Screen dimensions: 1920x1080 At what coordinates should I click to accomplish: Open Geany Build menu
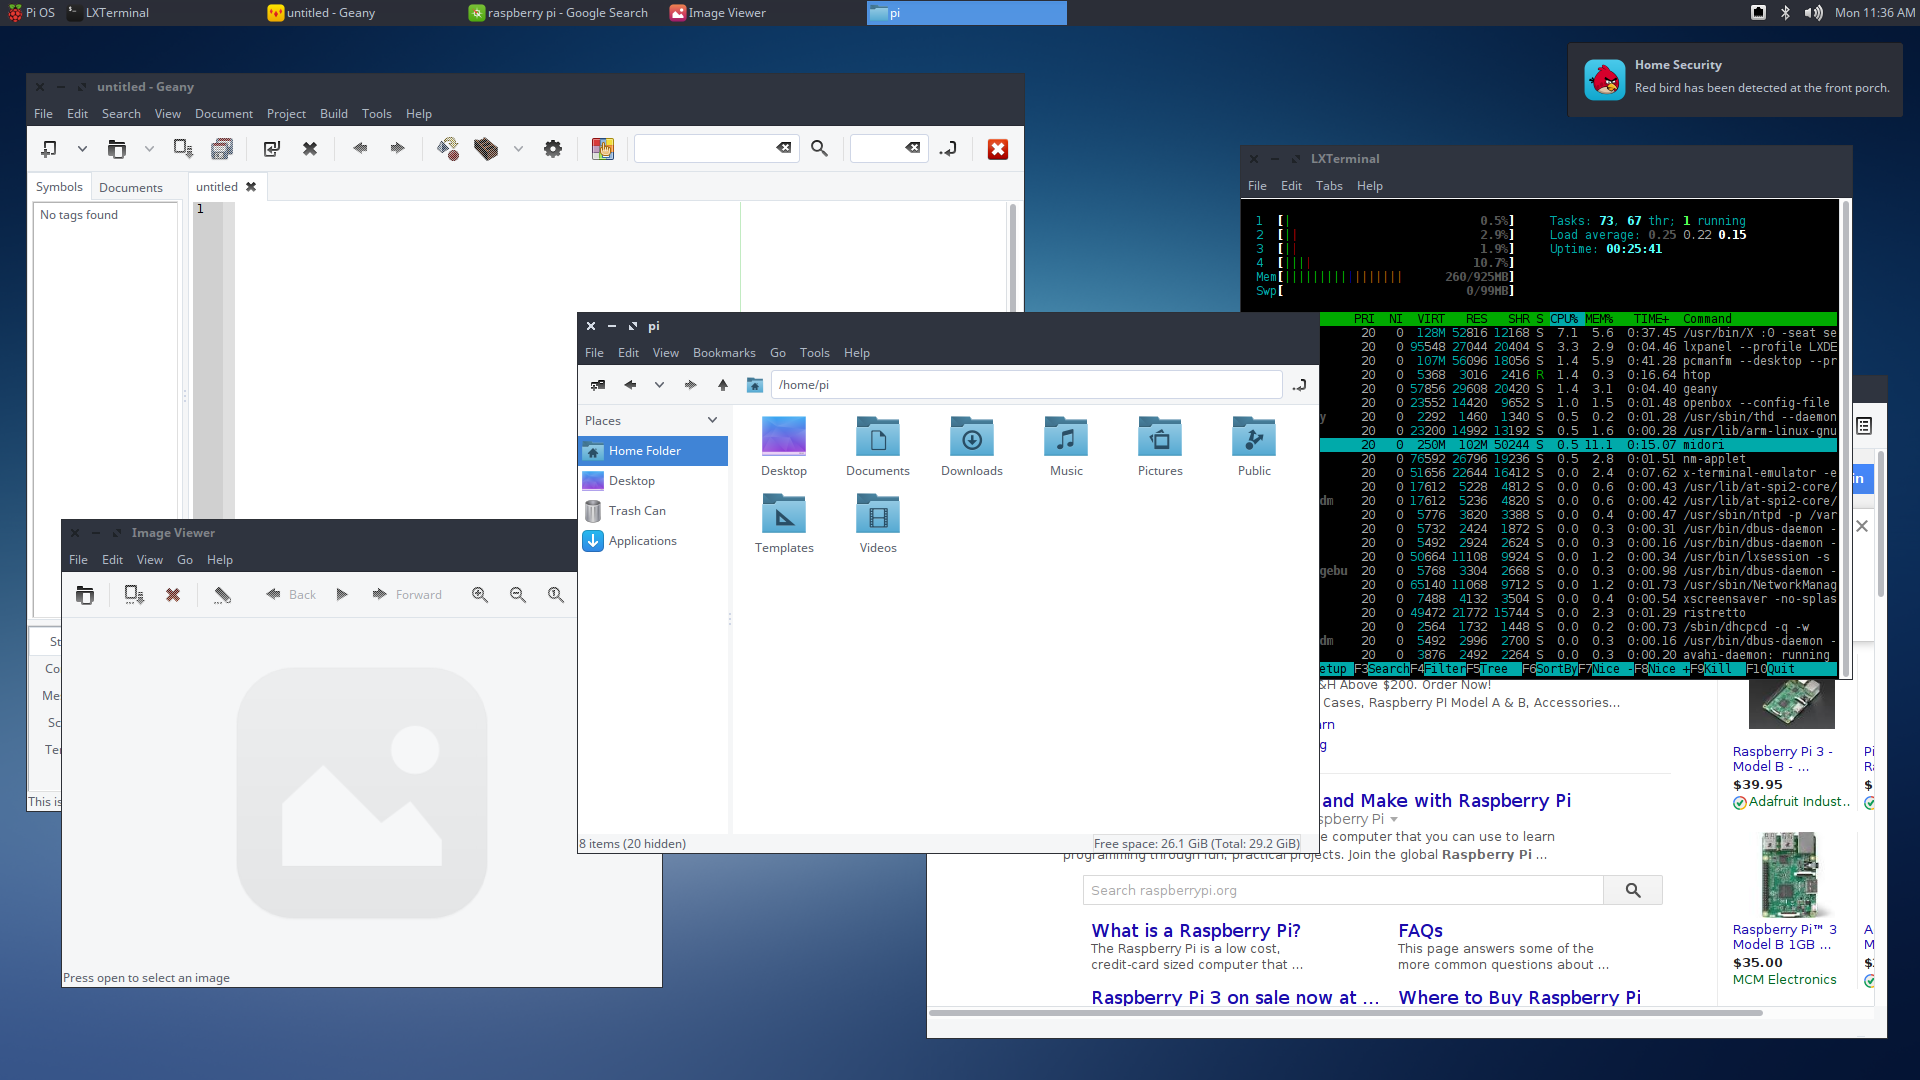pyautogui.click(x=334, y=114)
